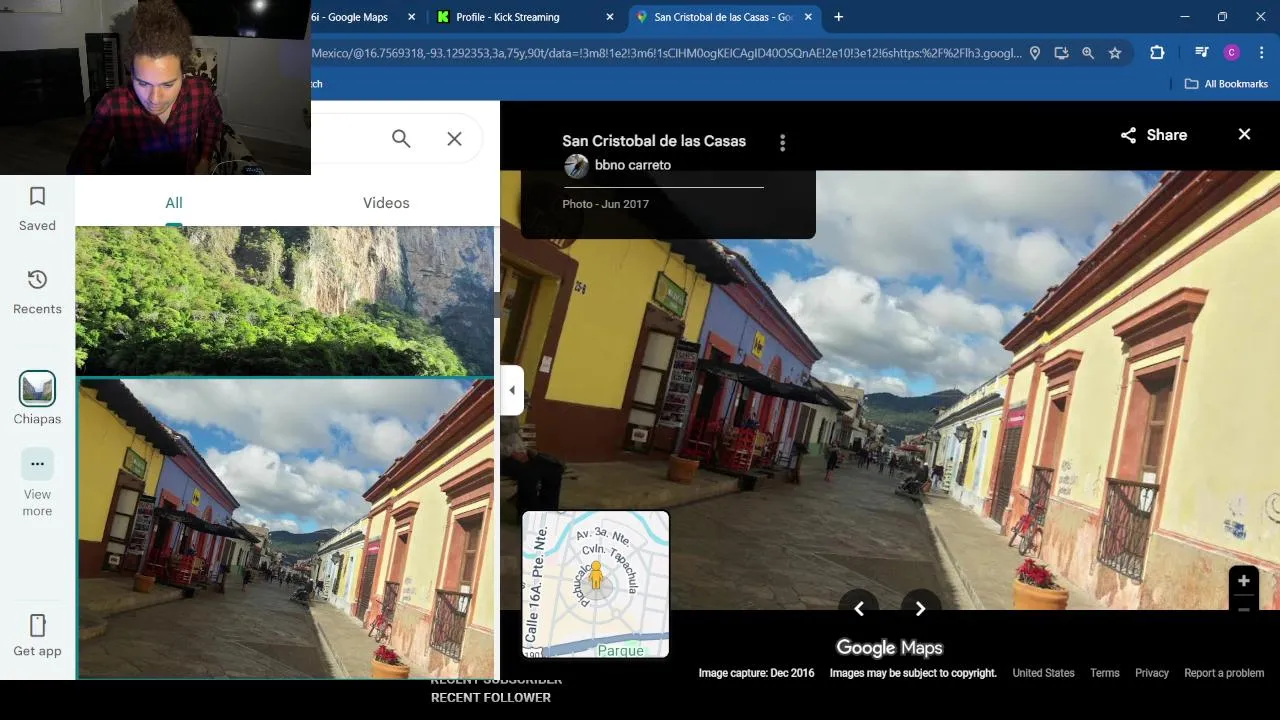1280x720 pixels.
Task: Open the purple C profile avatar
Action: (1232, 53)
